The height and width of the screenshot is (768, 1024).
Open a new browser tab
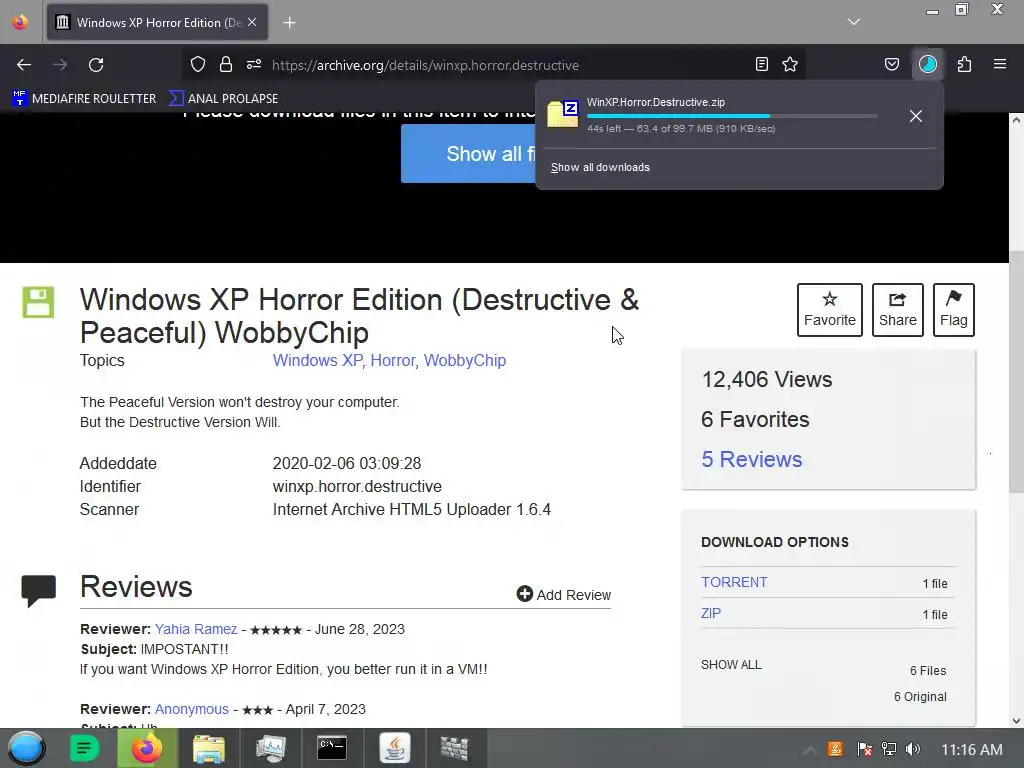[x=289, y=23]
